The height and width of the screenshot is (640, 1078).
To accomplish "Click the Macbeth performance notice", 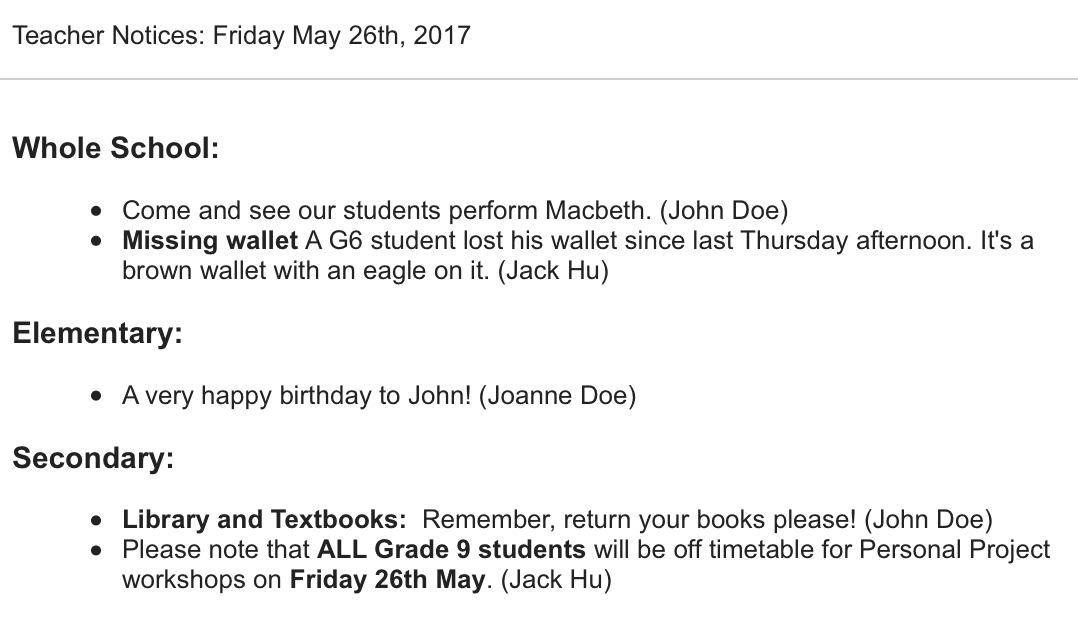I will point(455,210).
